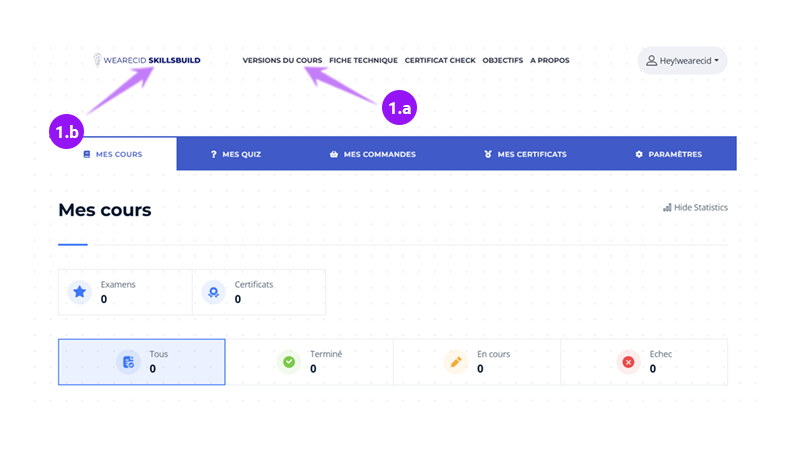Screen dimensions: 800x450
Task: Click the medal icon of Mes Certificats
Action: point(488,154)
